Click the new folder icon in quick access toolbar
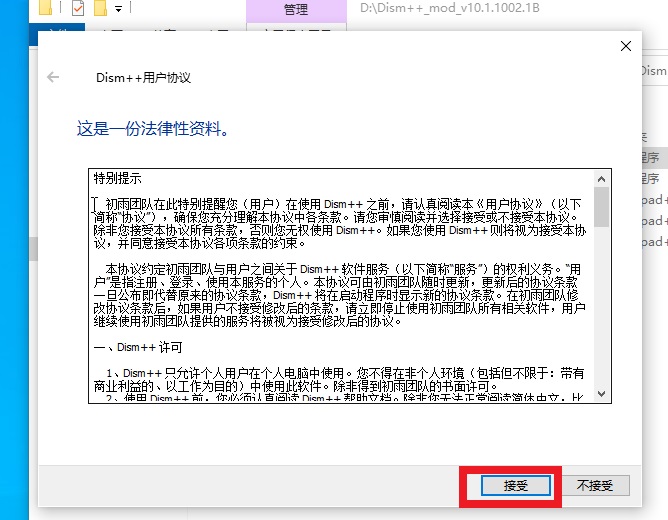Screen dimensions: 668x520 [100, 9]
